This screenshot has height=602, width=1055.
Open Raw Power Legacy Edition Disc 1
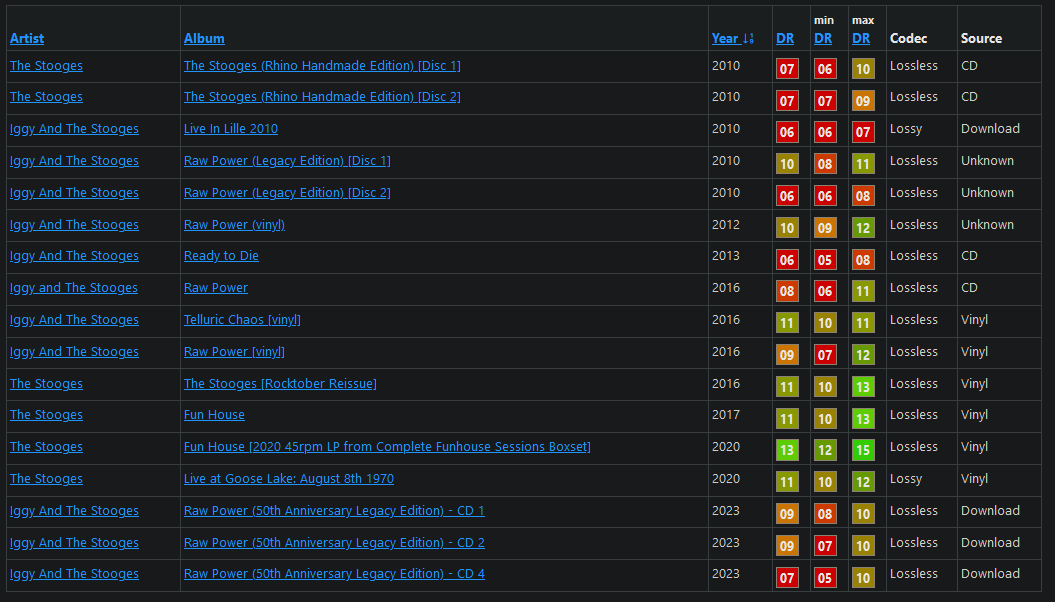pyautogui.click(x=287, y=161)
